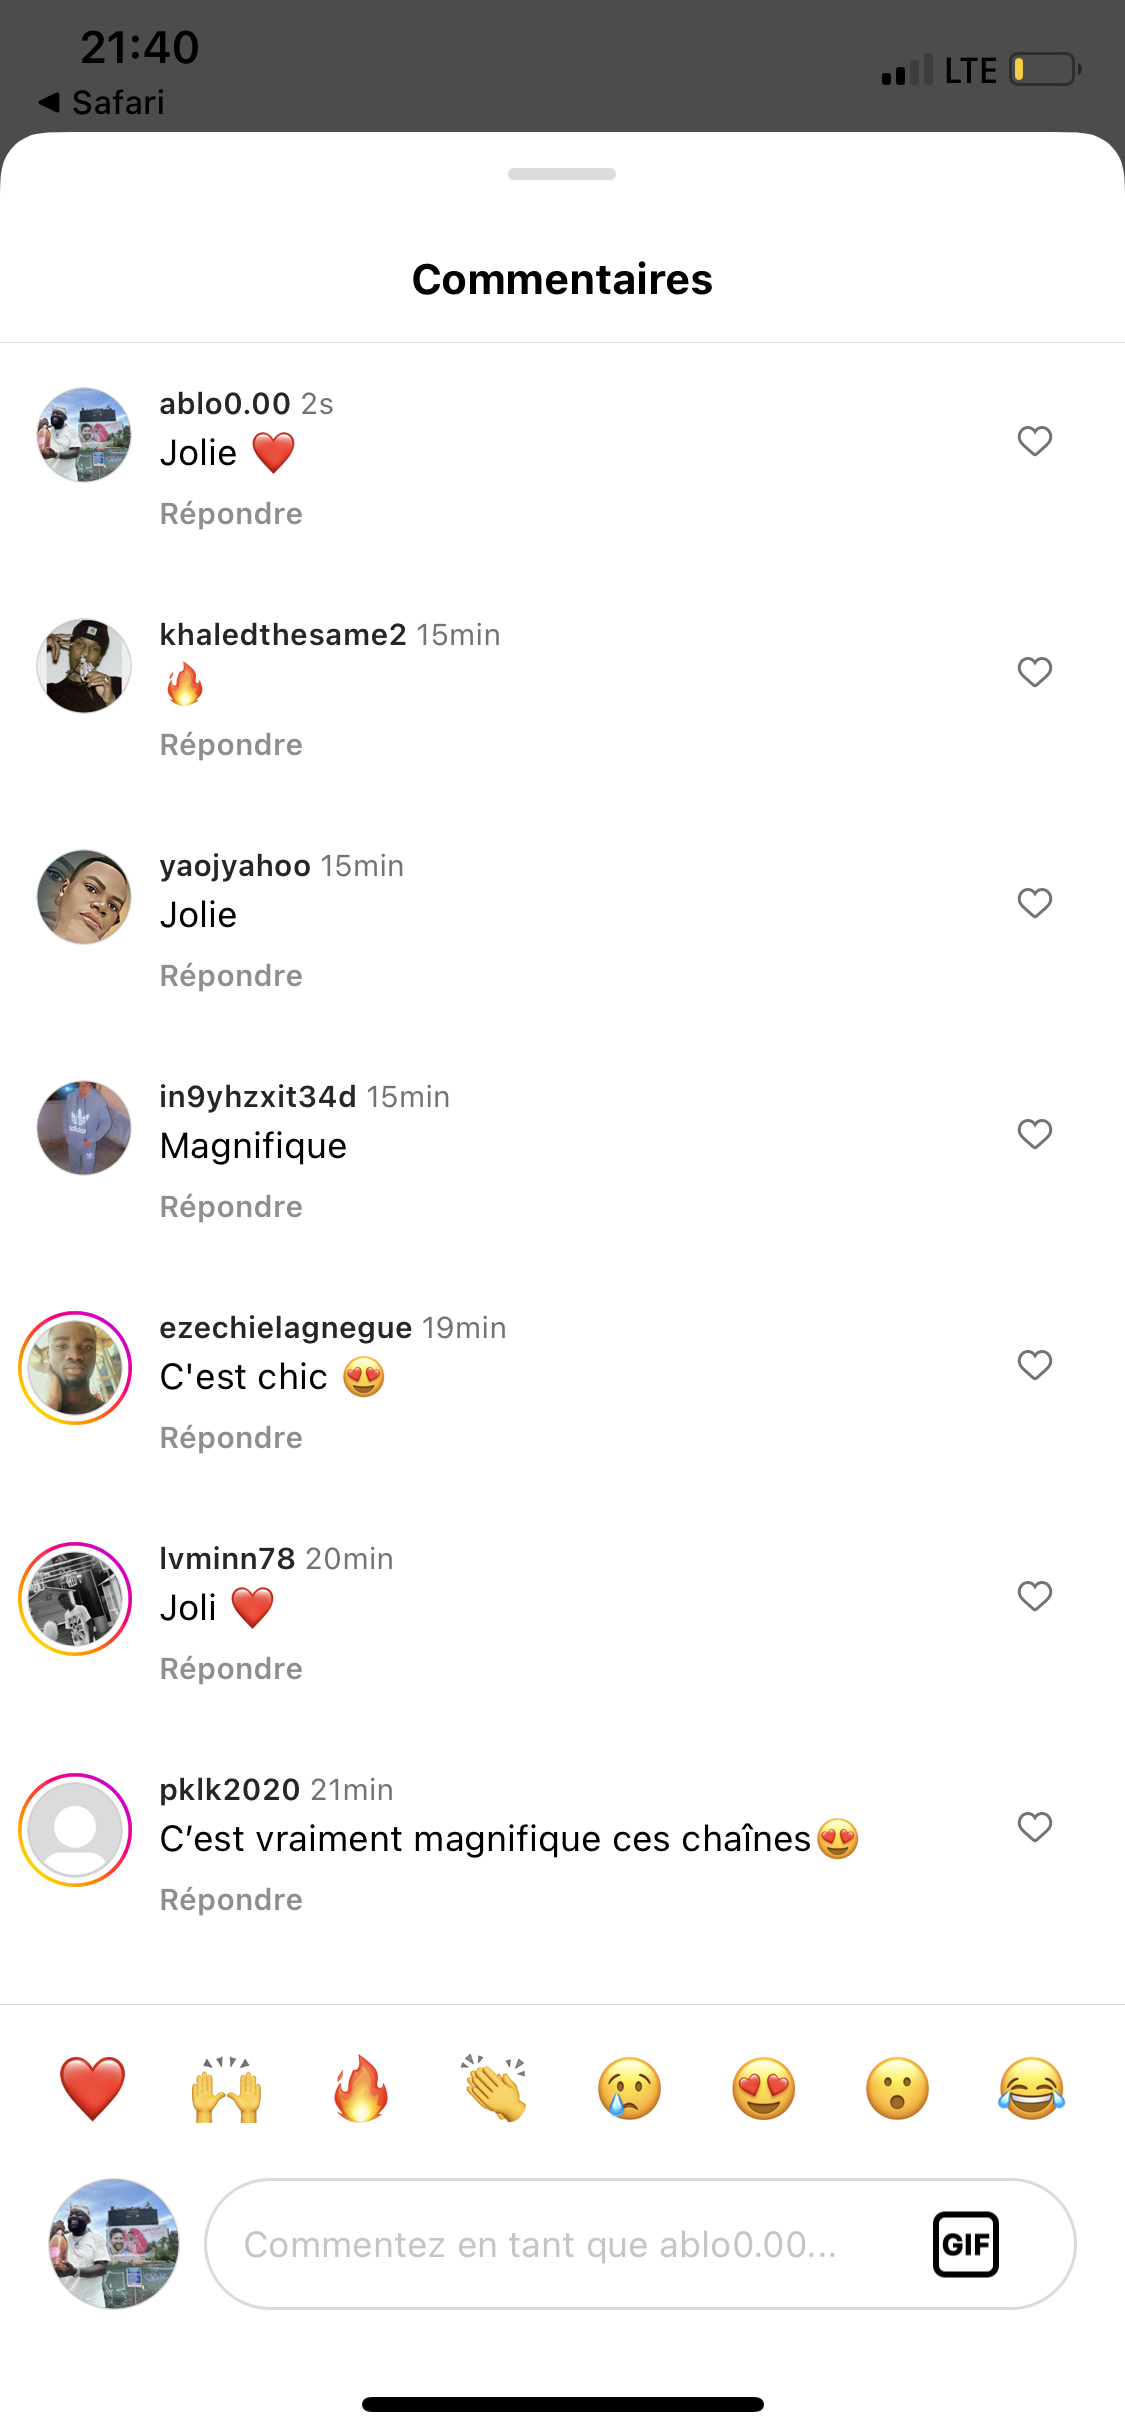This screenshot has width=1125, height=2436.
Task: Select the heart-eyes emoji shortcut
Action: point(763,2088)
